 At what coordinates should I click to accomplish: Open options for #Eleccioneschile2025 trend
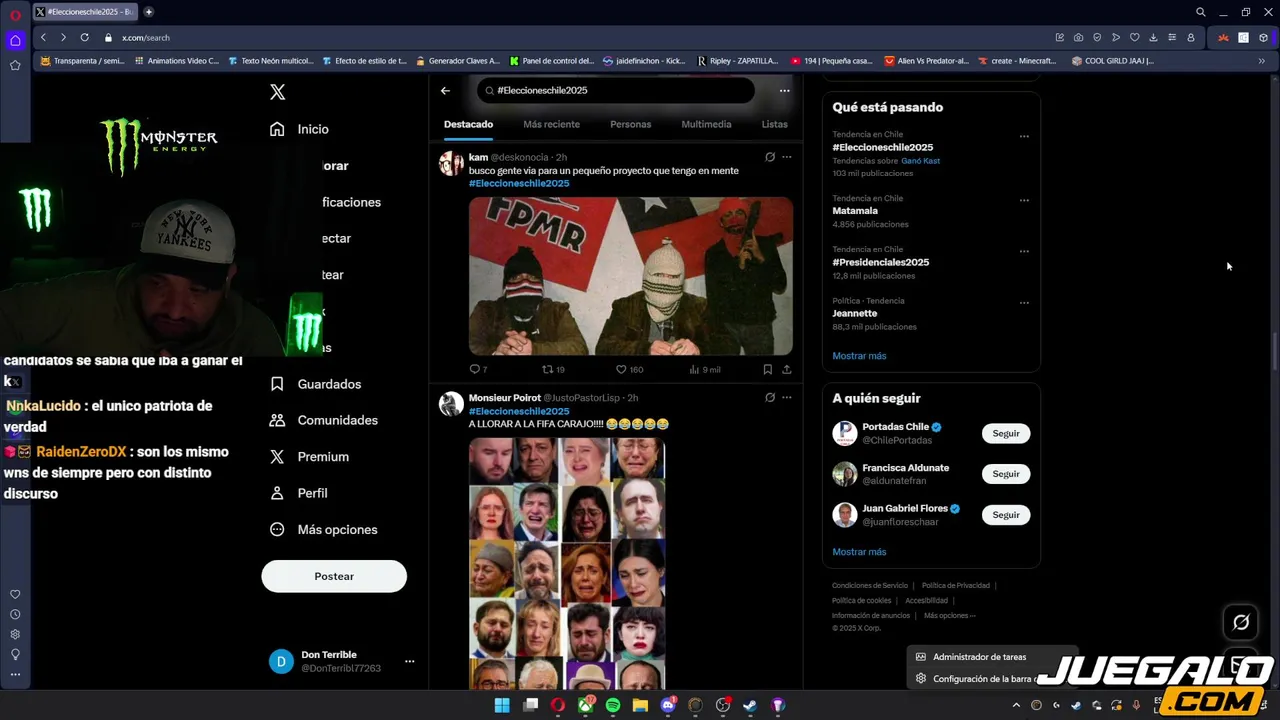[x=1024, y=136]
